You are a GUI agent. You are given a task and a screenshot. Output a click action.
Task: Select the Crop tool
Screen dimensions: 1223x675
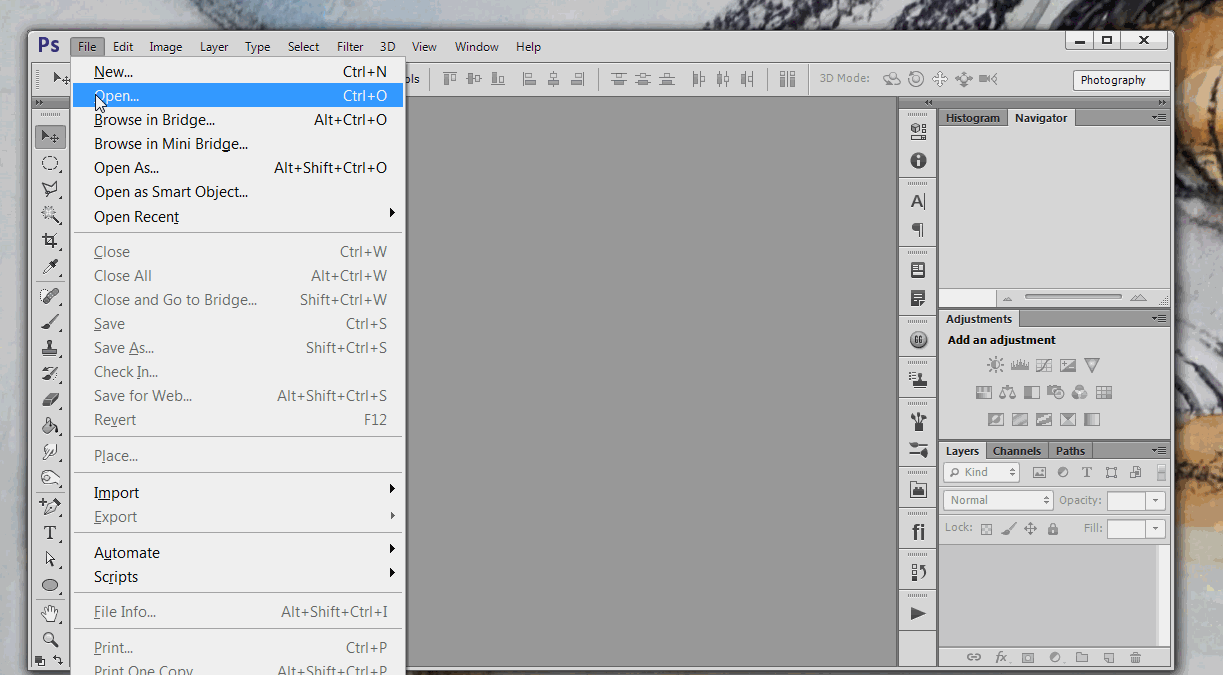tap(50, 241)
